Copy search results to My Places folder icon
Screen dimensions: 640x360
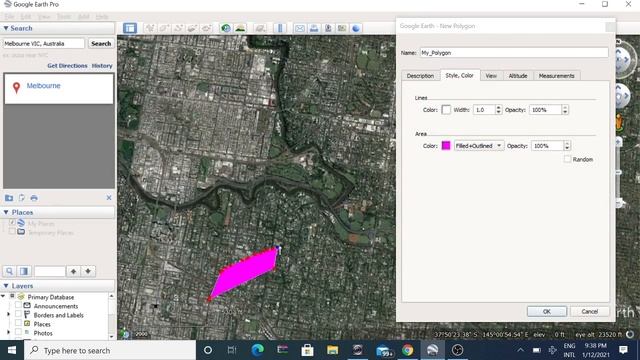(9, 198)
